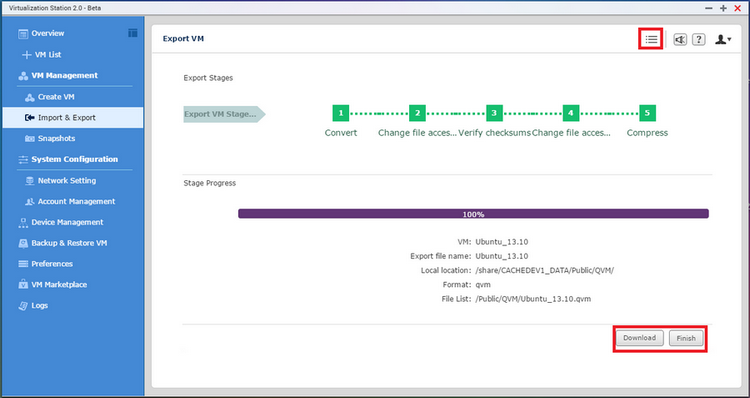The width and height of the screenshot is (750, 398).
Task: Click the Import & Export arrow icon
Action: (30, 118)
